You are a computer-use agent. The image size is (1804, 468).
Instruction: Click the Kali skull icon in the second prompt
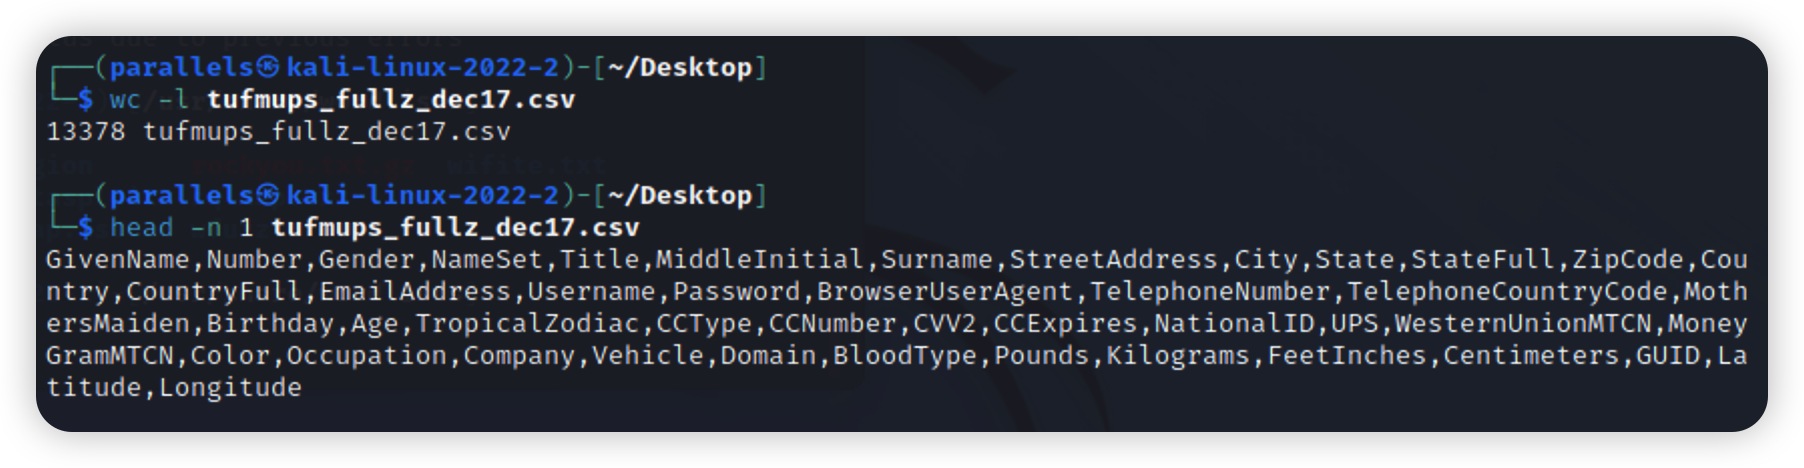click(268, 196)
